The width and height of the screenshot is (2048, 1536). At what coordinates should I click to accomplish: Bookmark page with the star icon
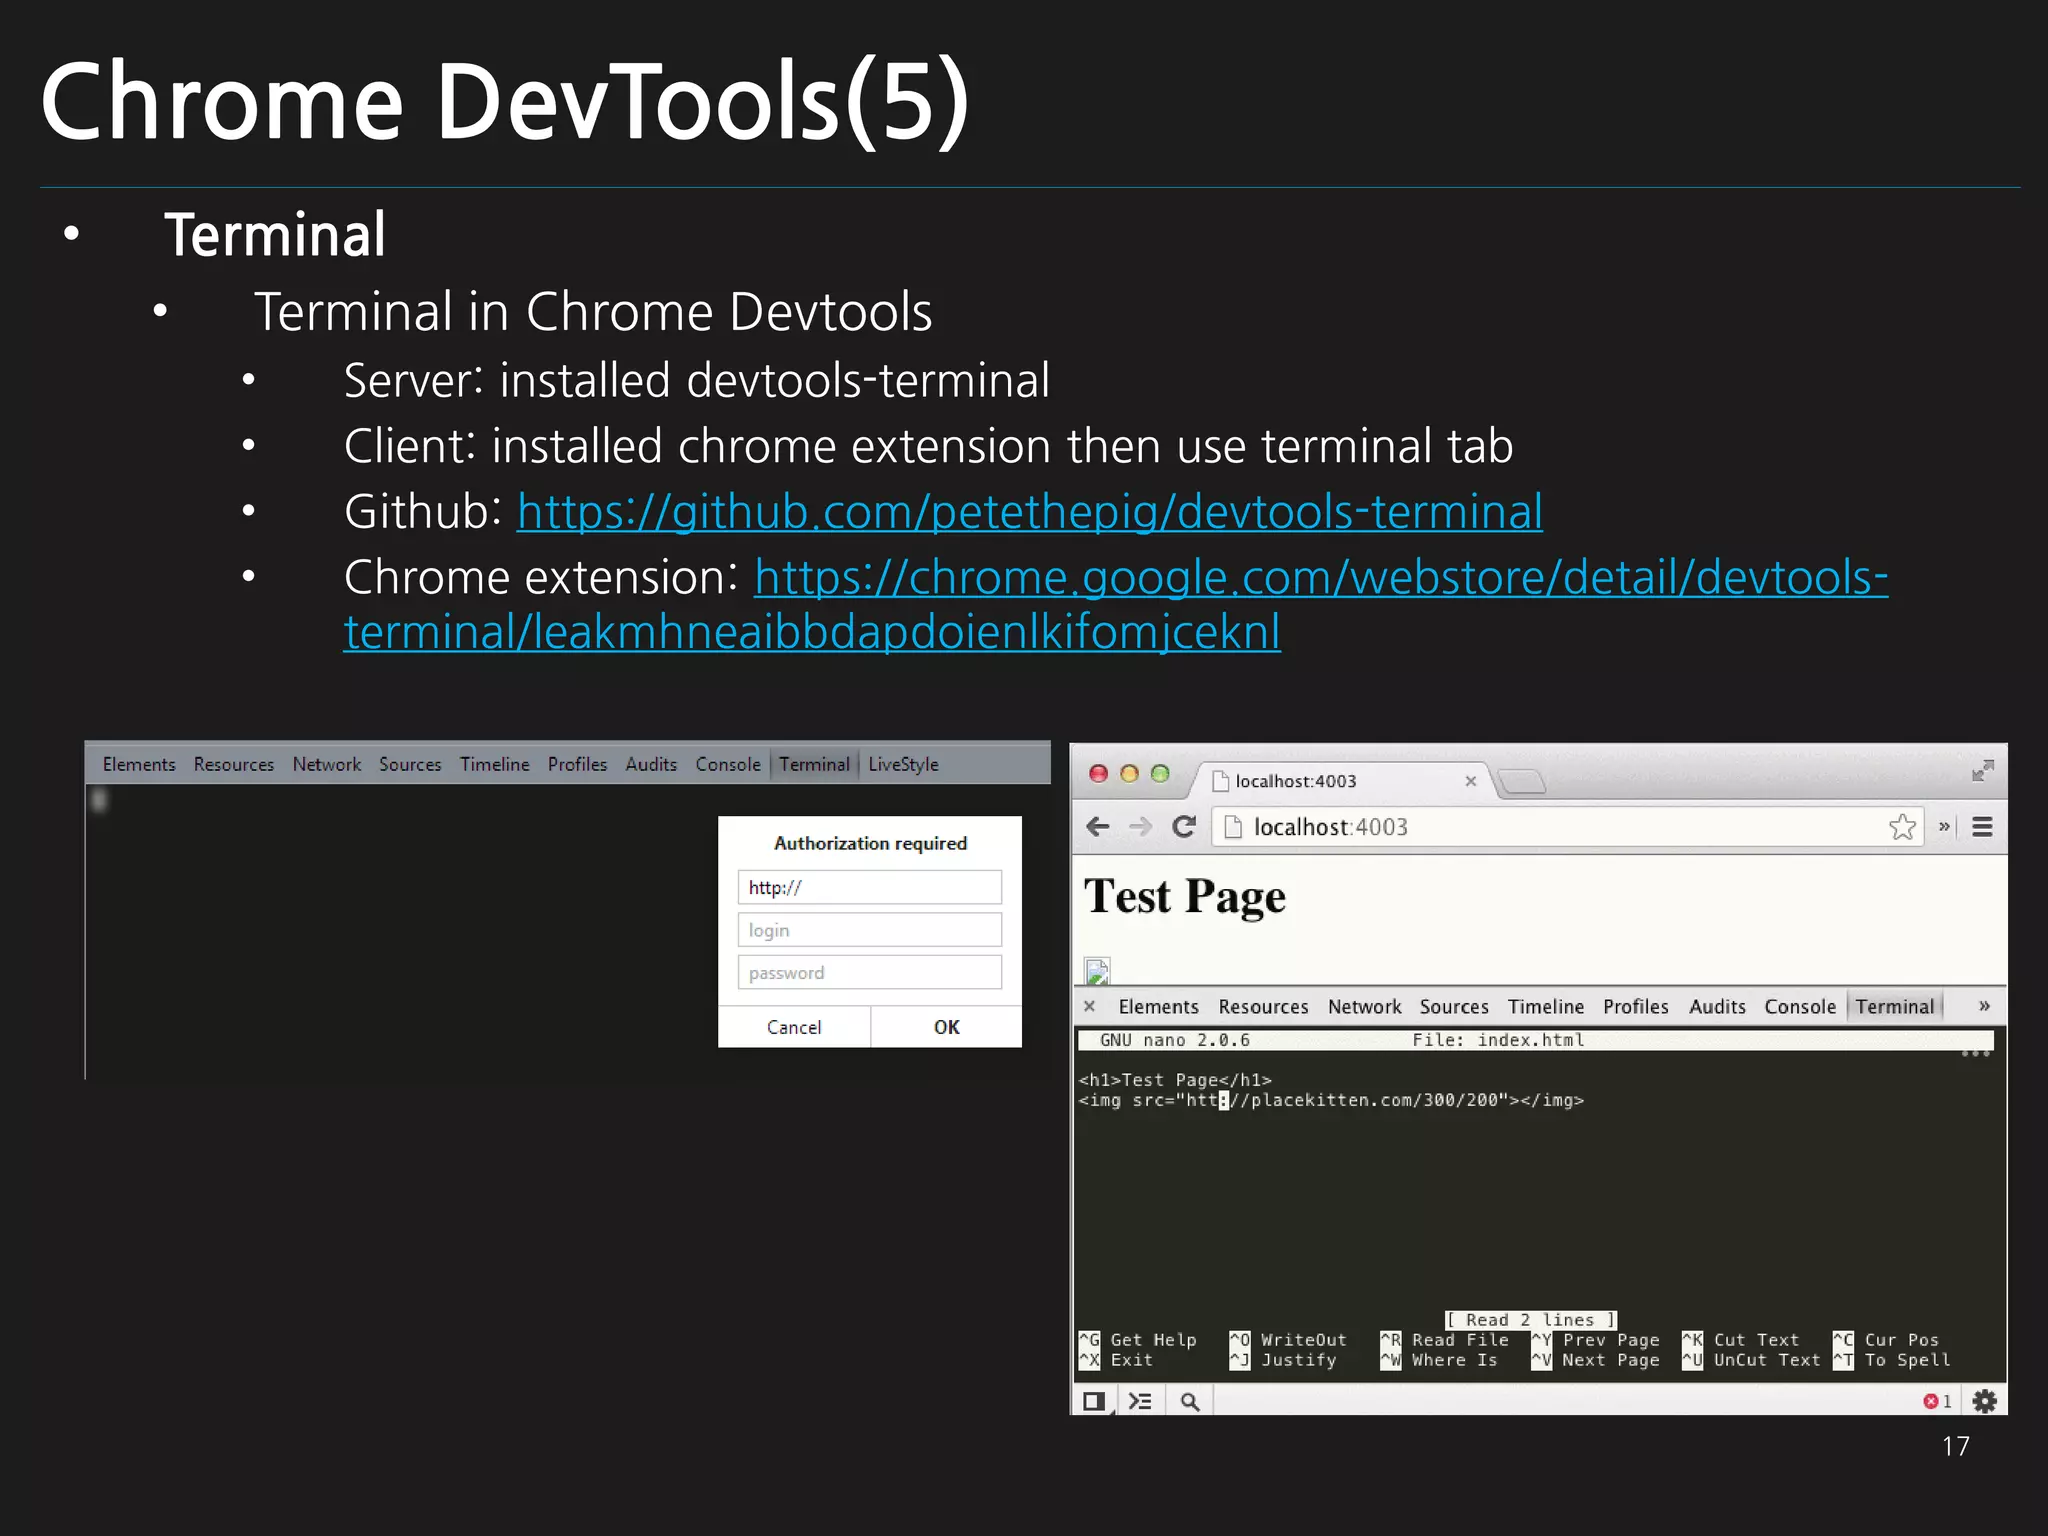[x=1902, y=827]
